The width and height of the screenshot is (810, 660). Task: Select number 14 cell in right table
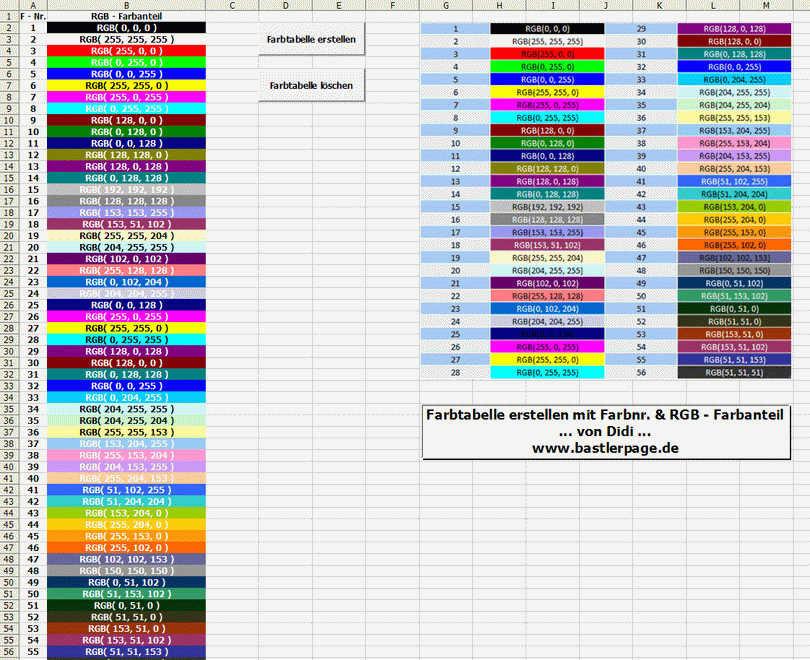click(456, 194)
